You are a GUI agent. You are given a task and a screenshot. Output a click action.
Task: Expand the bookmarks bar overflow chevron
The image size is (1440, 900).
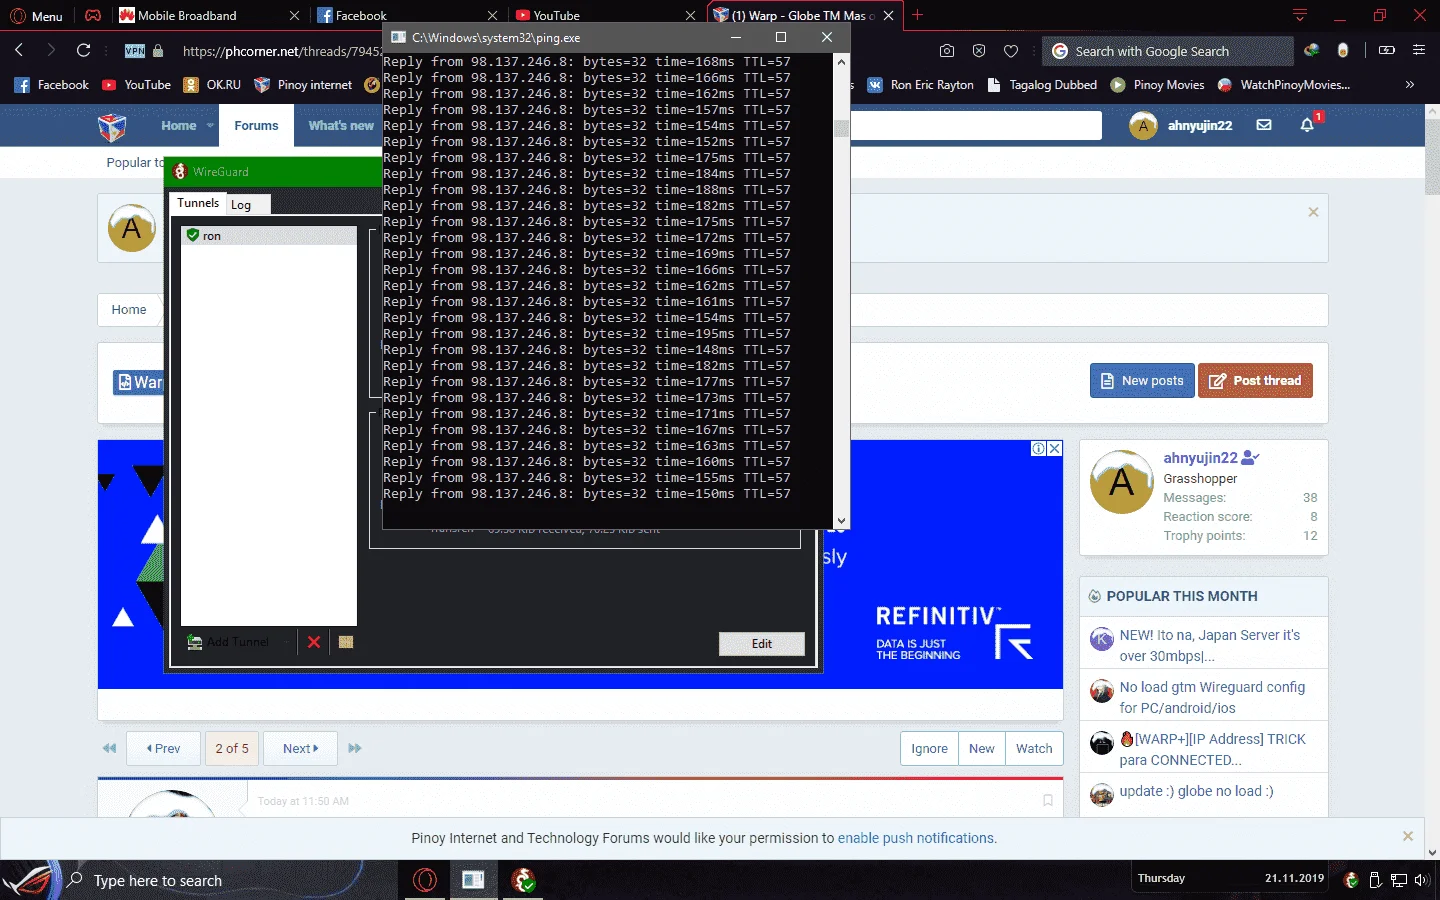point(1410,85)
